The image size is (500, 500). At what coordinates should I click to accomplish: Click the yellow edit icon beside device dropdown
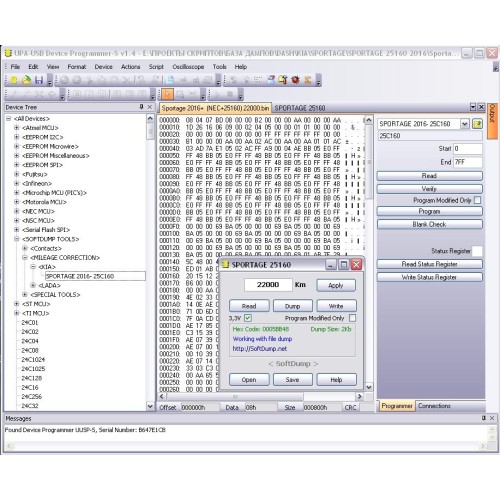point(477,124)
